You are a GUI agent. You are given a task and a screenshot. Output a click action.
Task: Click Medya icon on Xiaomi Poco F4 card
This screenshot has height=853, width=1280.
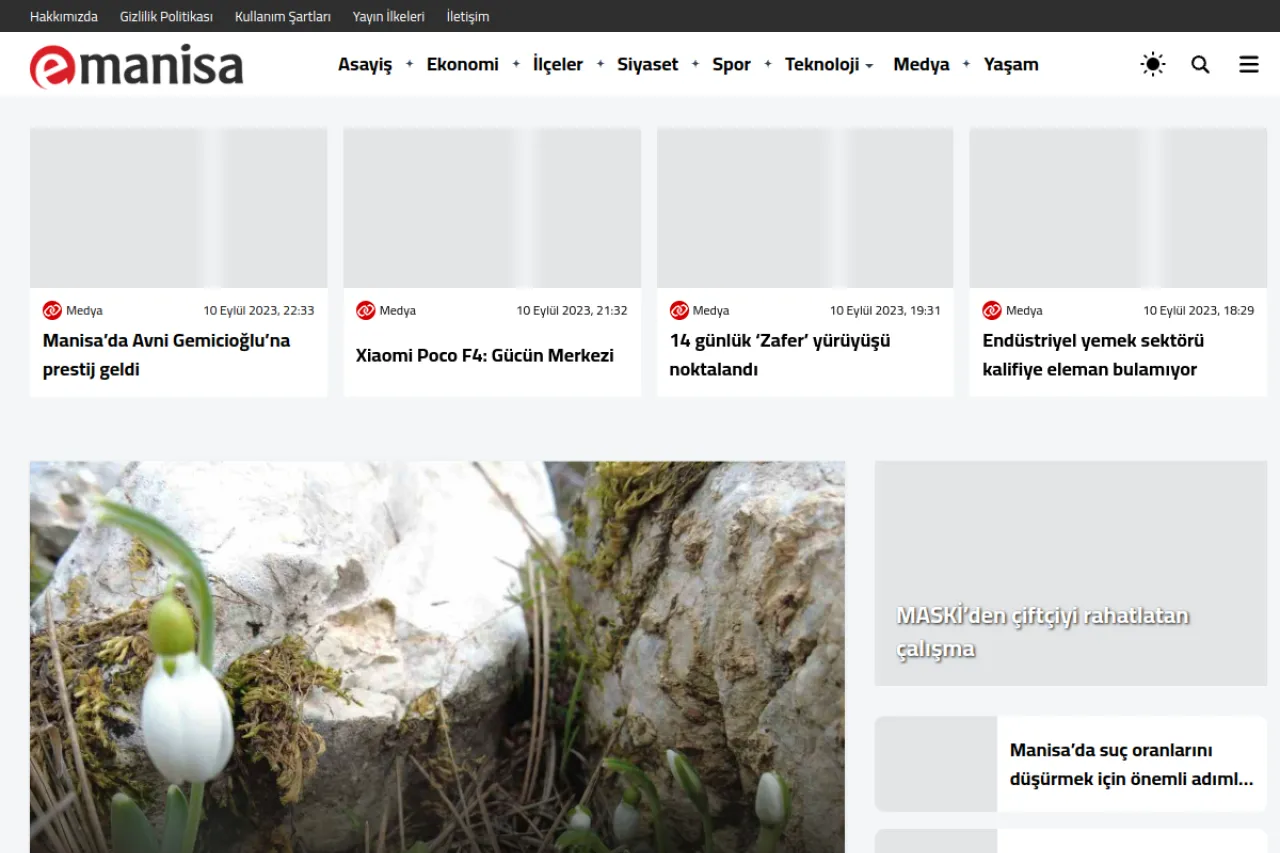pos(366,310)
